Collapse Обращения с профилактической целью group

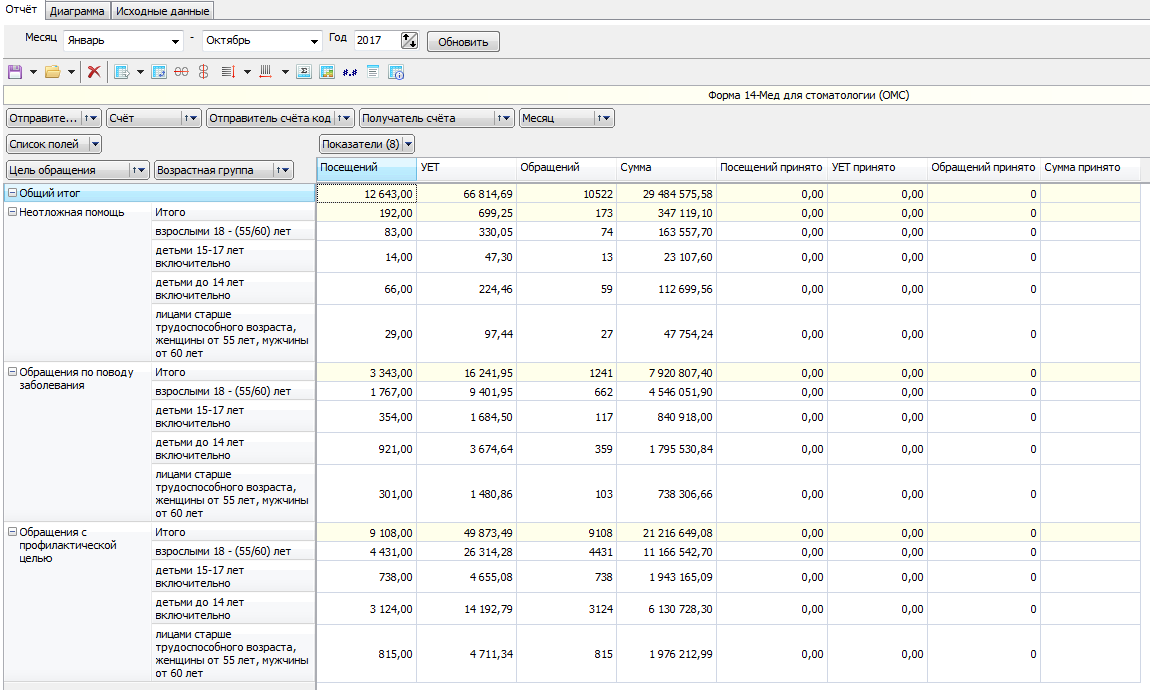pos(12,533)
